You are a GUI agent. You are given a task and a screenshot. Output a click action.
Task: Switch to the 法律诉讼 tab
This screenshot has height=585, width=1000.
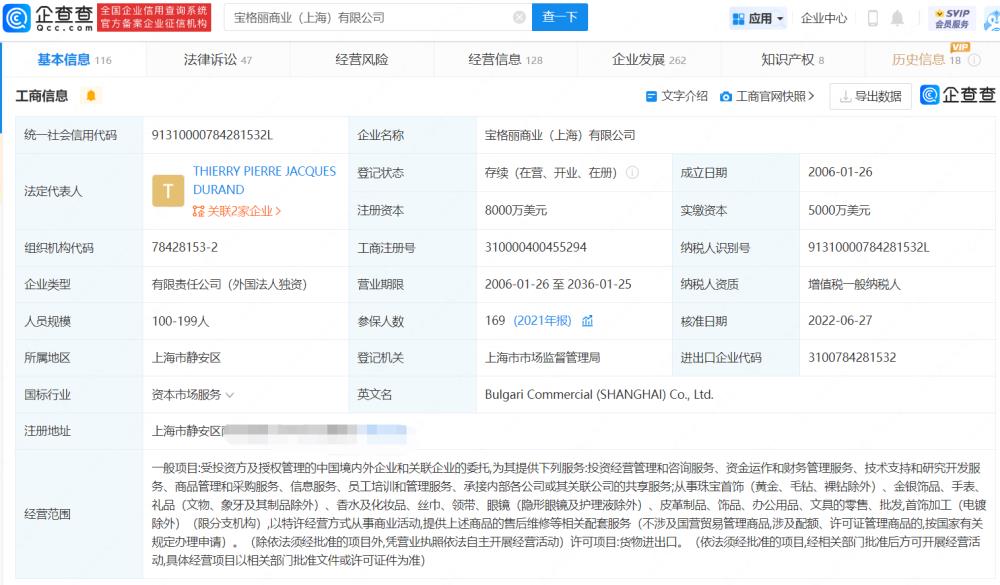point(206,58)
